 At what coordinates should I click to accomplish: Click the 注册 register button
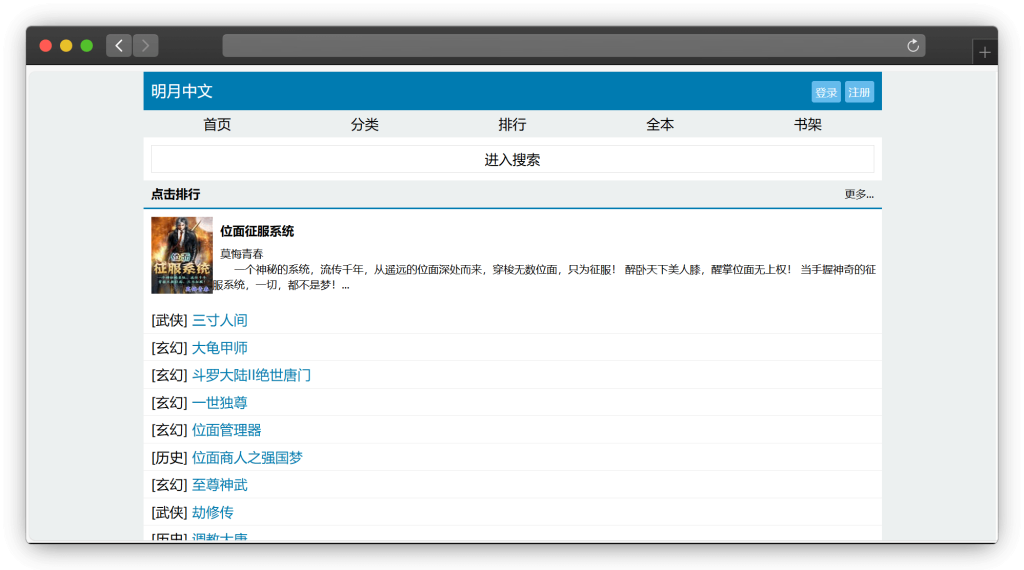[859, 92]
